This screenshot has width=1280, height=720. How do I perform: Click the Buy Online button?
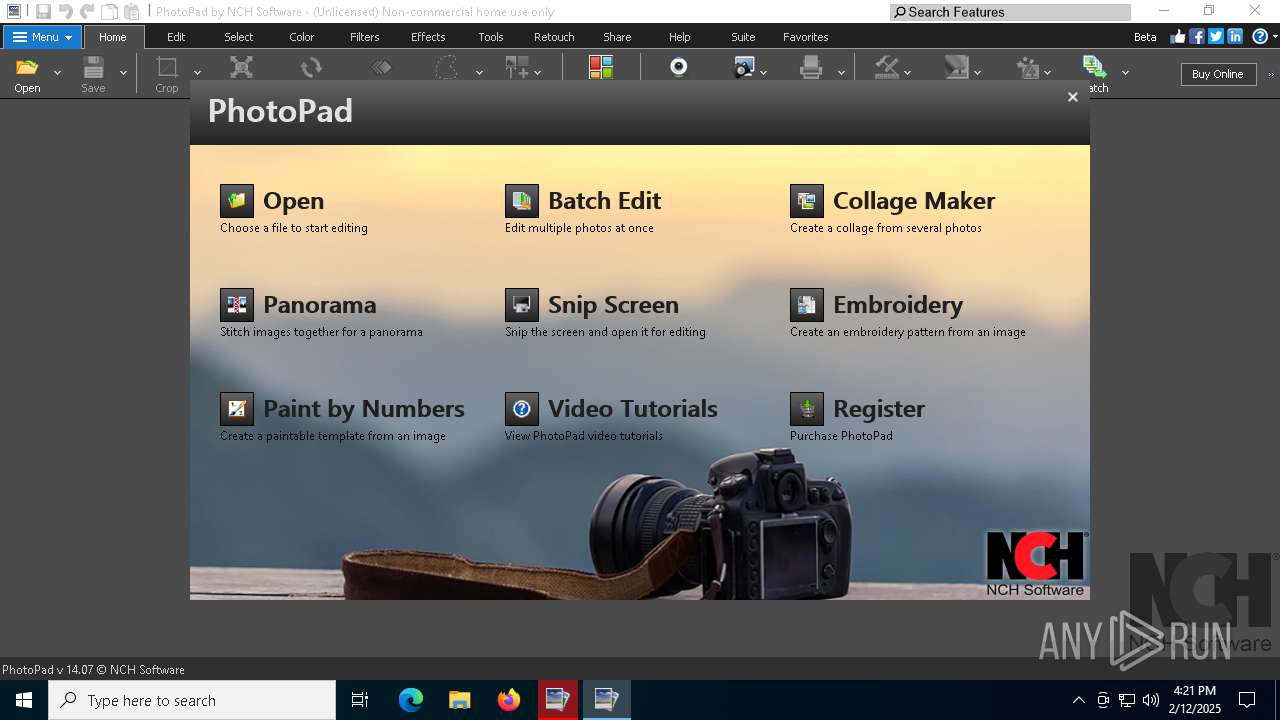pyautogui.click(x=1218, y=74)
